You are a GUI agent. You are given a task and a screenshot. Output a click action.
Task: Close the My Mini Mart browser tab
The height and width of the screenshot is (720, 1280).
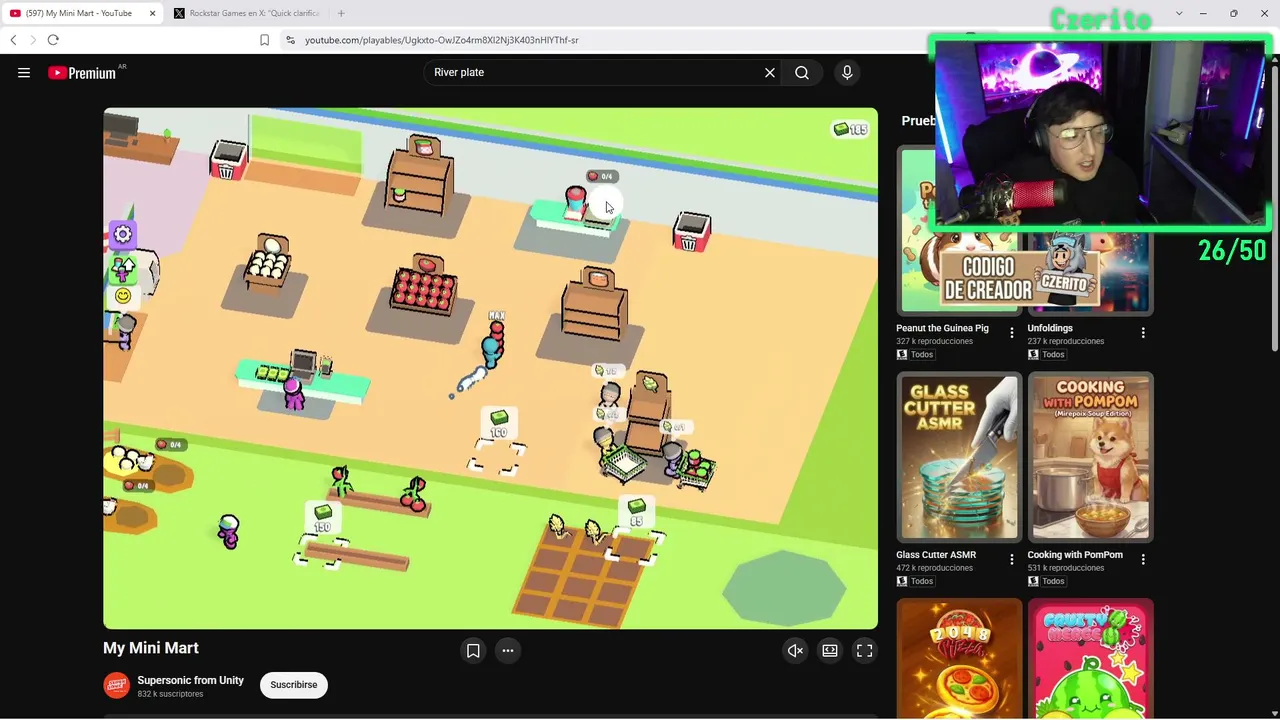[152, 13]
